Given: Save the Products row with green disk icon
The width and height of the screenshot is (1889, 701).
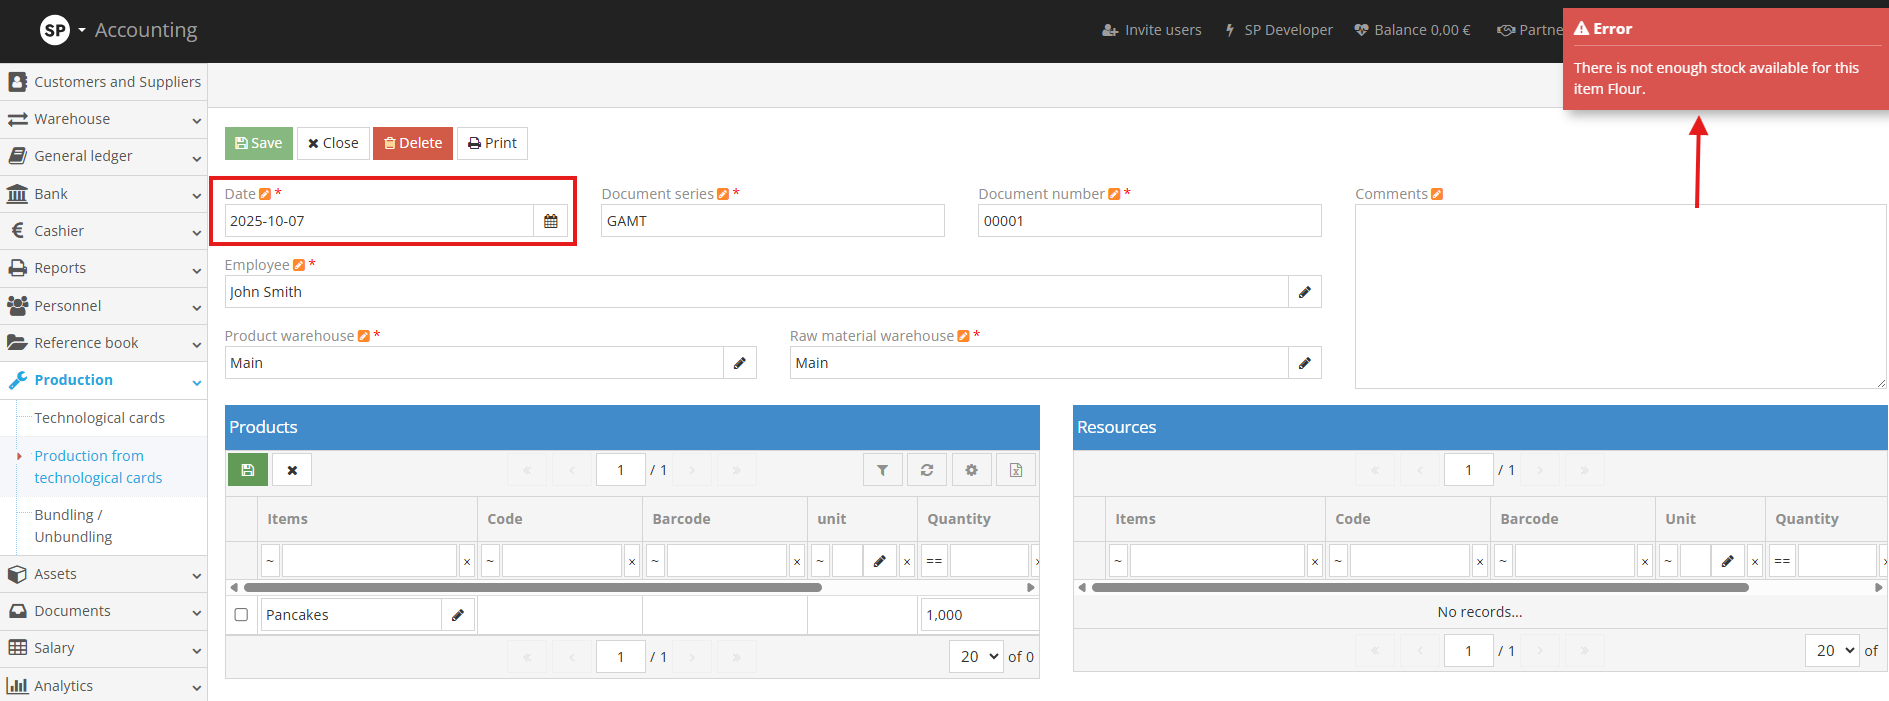Looking at the screenshot, I should (248, 470).
